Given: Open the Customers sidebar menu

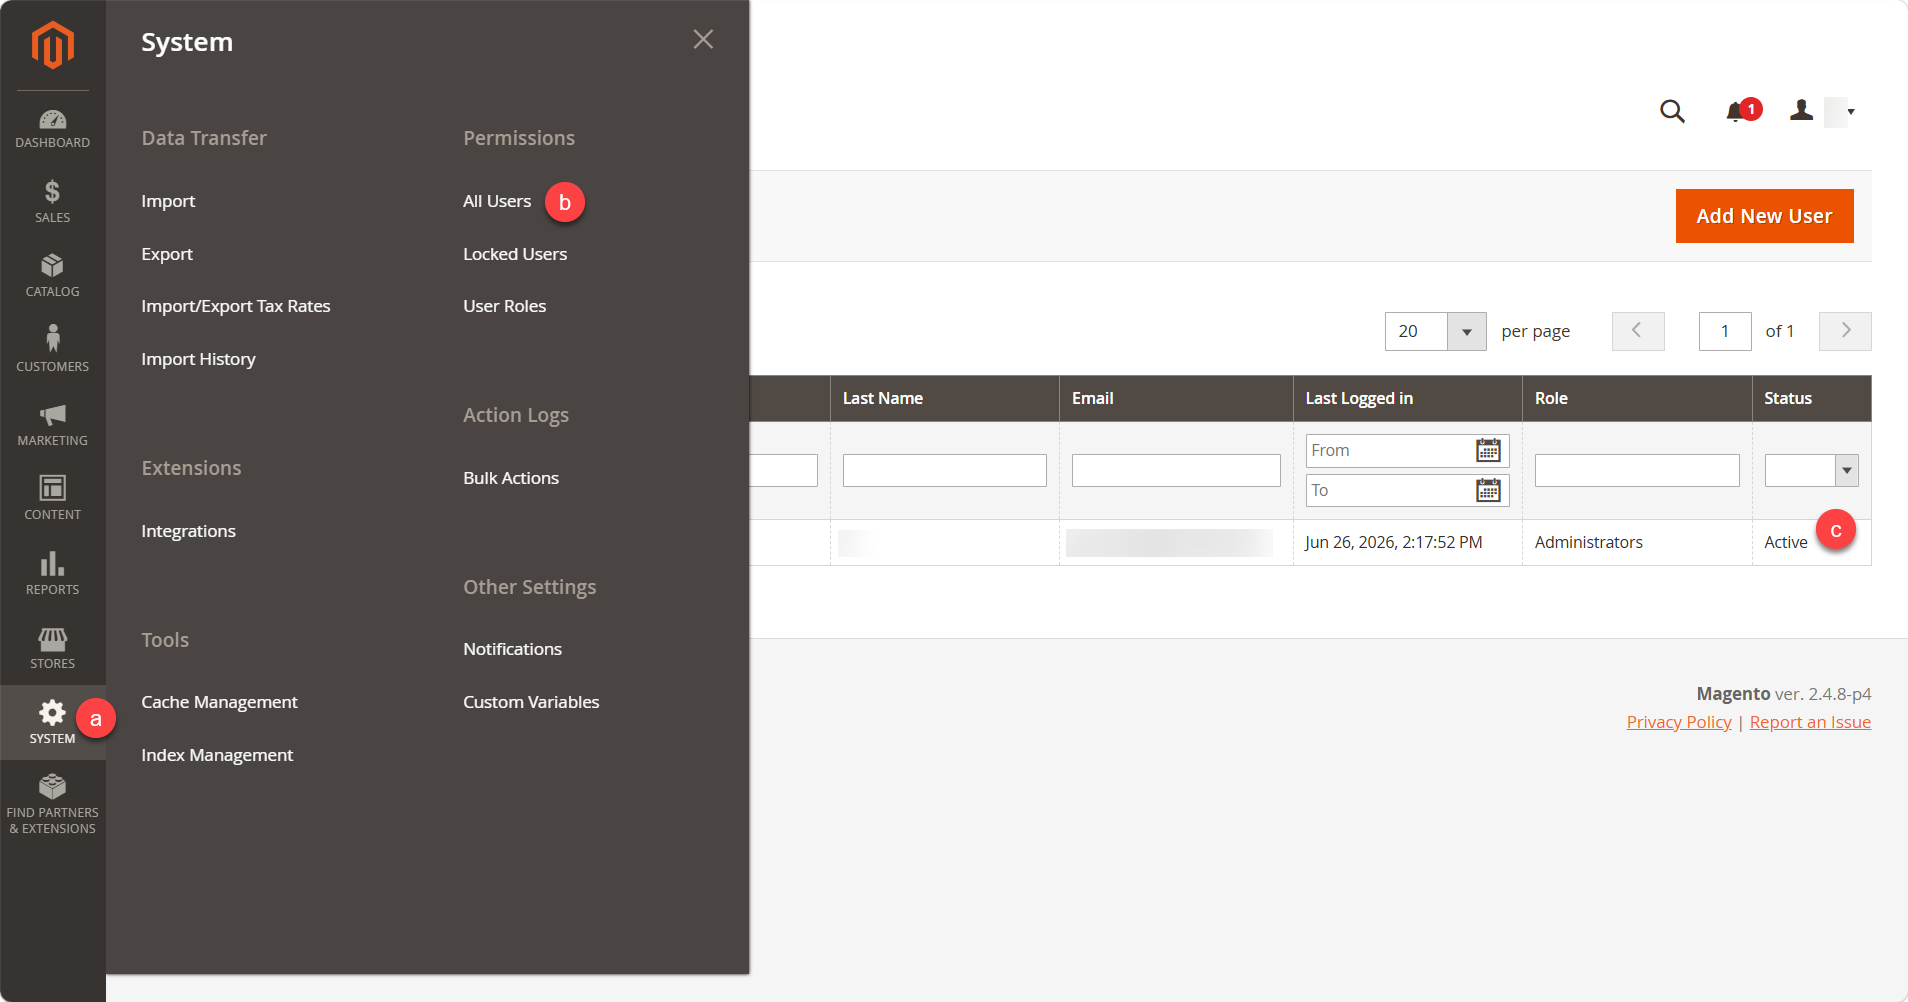Looking at the screenshot, I should click(52, 349).
